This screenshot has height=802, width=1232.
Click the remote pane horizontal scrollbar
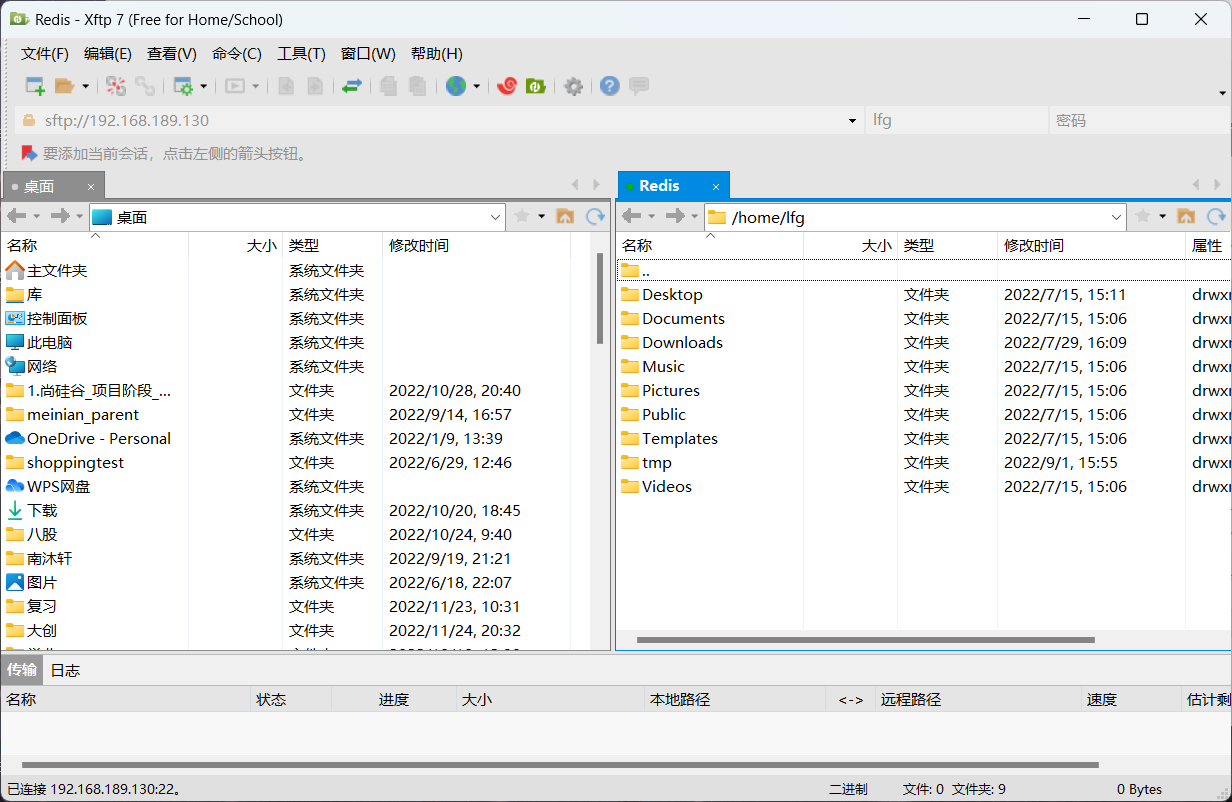pos(866,640)
